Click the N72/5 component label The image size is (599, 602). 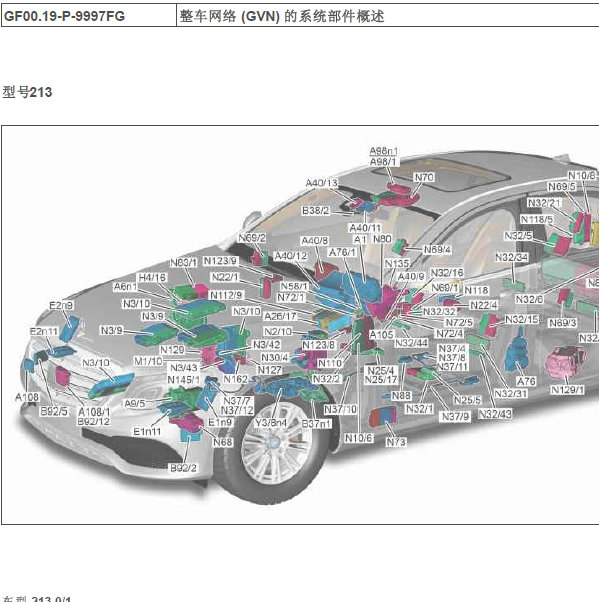tap(459, 322)
